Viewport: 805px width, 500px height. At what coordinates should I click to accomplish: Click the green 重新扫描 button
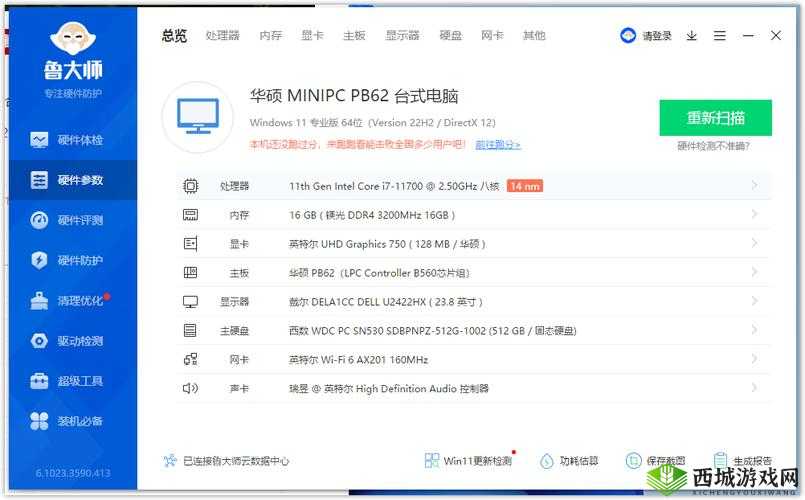pos(716,118)
